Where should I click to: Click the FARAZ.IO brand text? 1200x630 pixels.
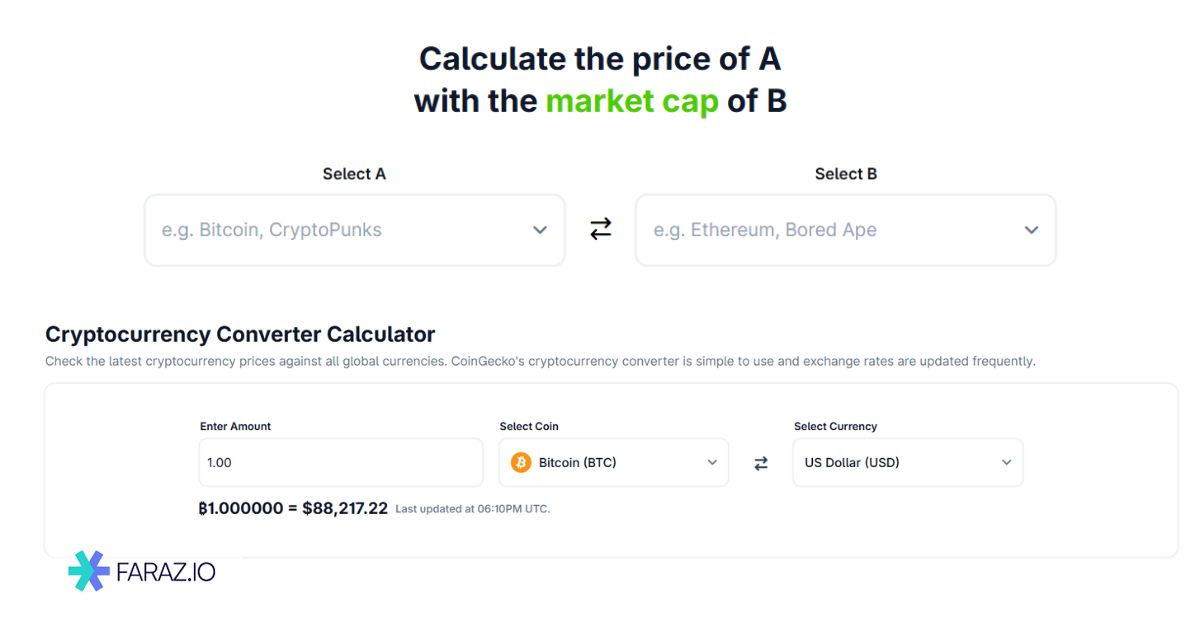pos(166,572)
